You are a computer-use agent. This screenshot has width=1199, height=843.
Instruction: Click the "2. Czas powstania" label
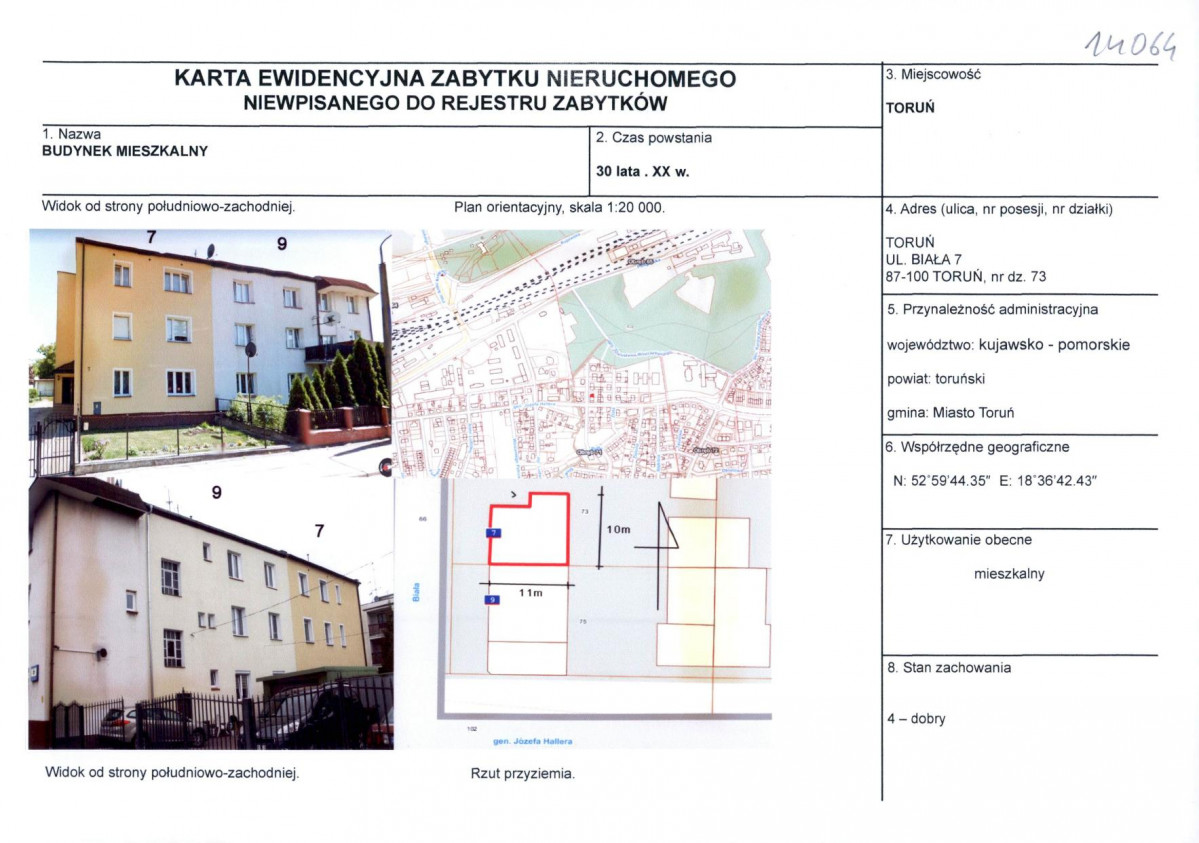click(654, 138)
